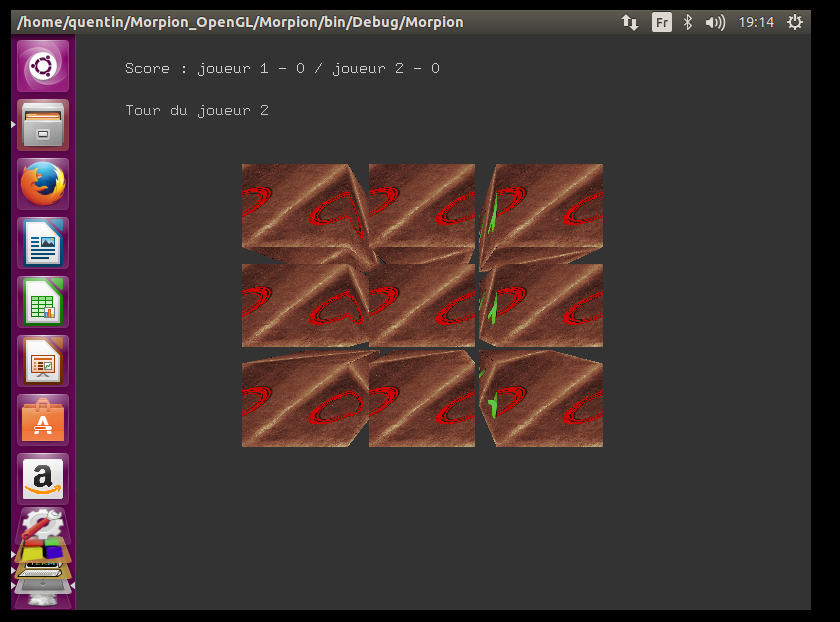This screenshot has height=622, width=840.
Task: Open the Amazon launcher icon
Action: pos(43,479)
